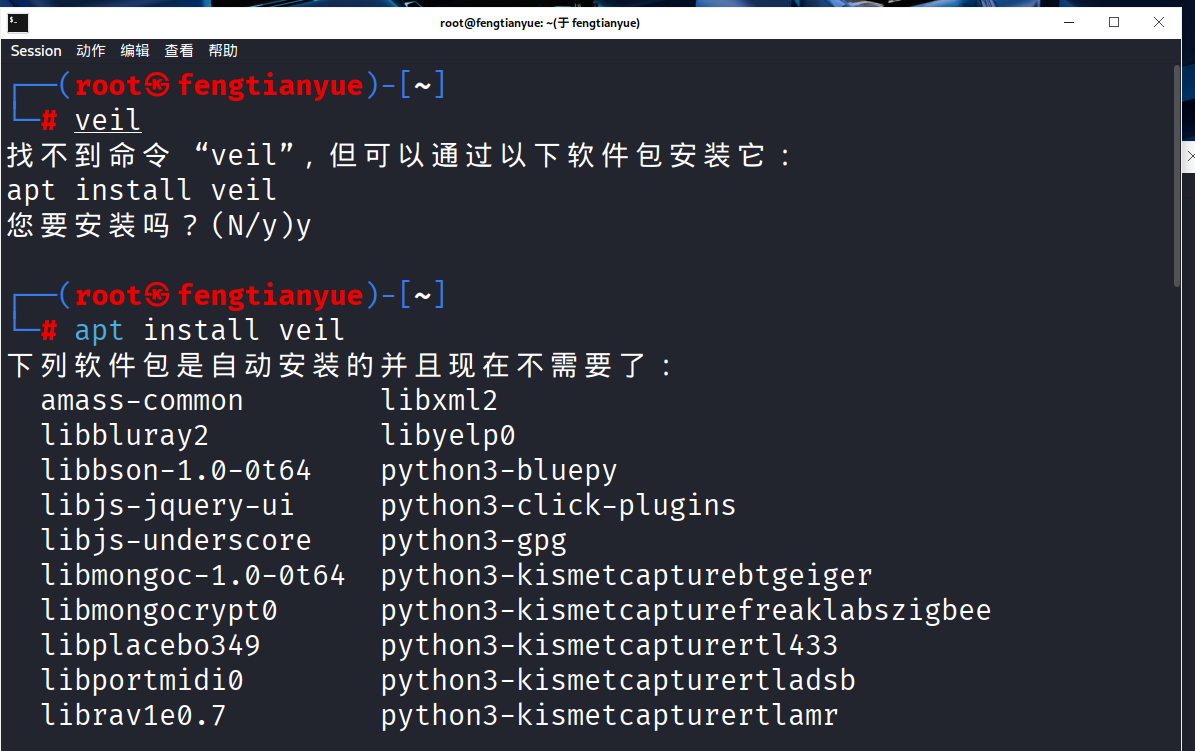Click the libmongocrypt0 package name
The image size is (1195, 751).
click(x=159, y=611)
